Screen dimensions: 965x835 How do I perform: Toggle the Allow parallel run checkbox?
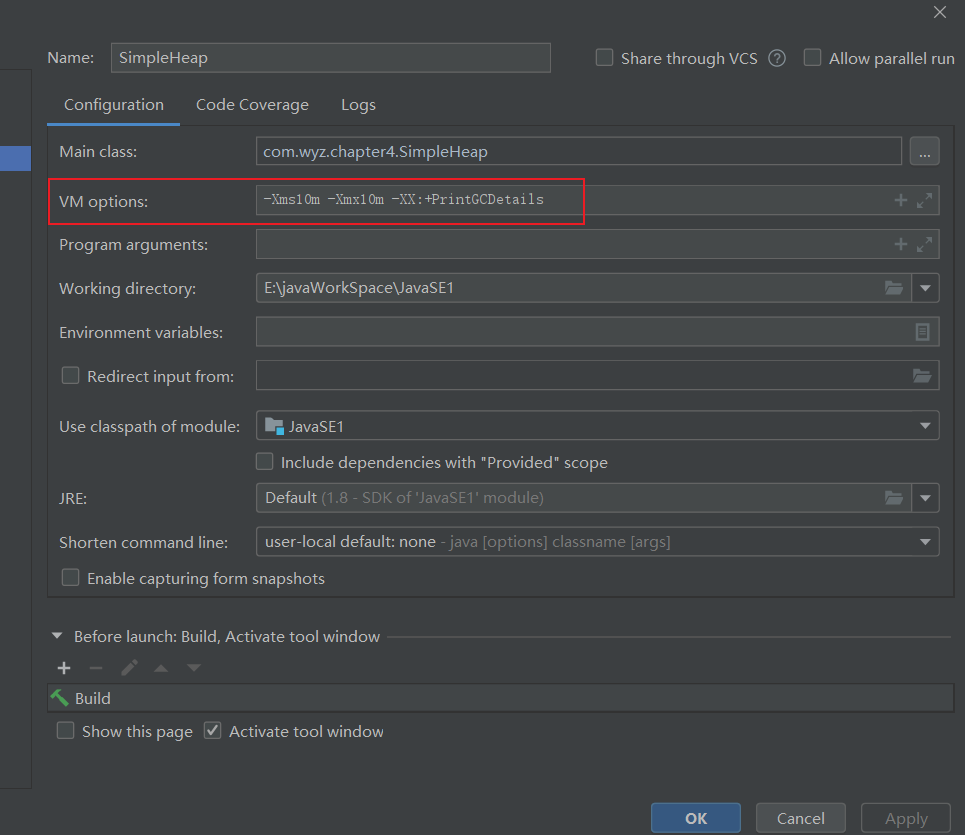coord(812,58)
